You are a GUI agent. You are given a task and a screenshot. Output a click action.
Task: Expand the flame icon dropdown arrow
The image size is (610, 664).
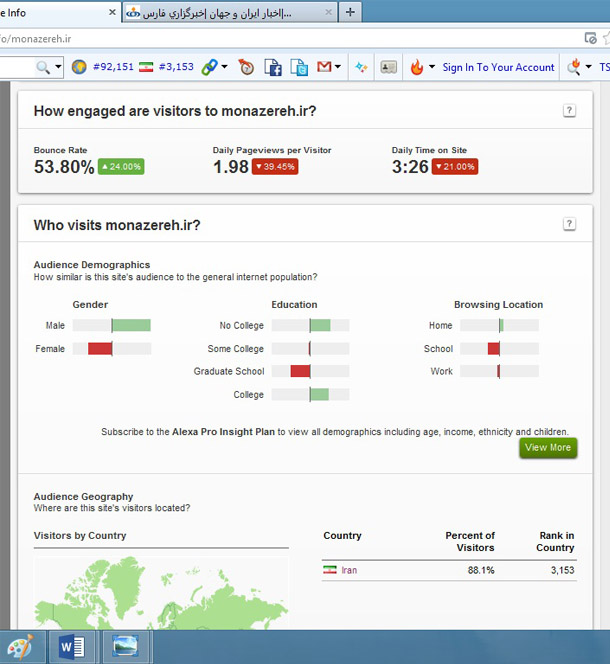click(432, 66)
